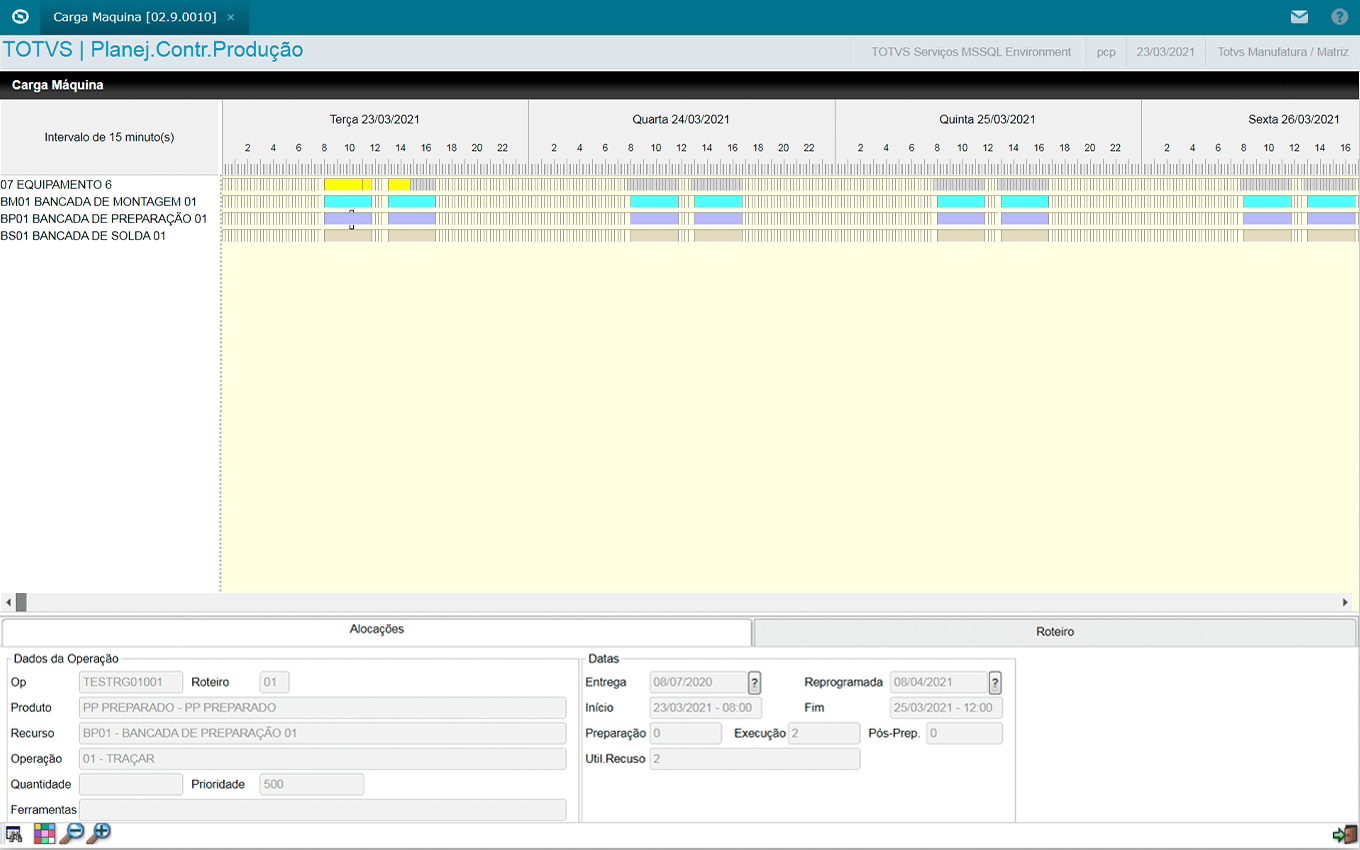Open the color legend grid icon
1360x850 pixels.
point(44,834)
